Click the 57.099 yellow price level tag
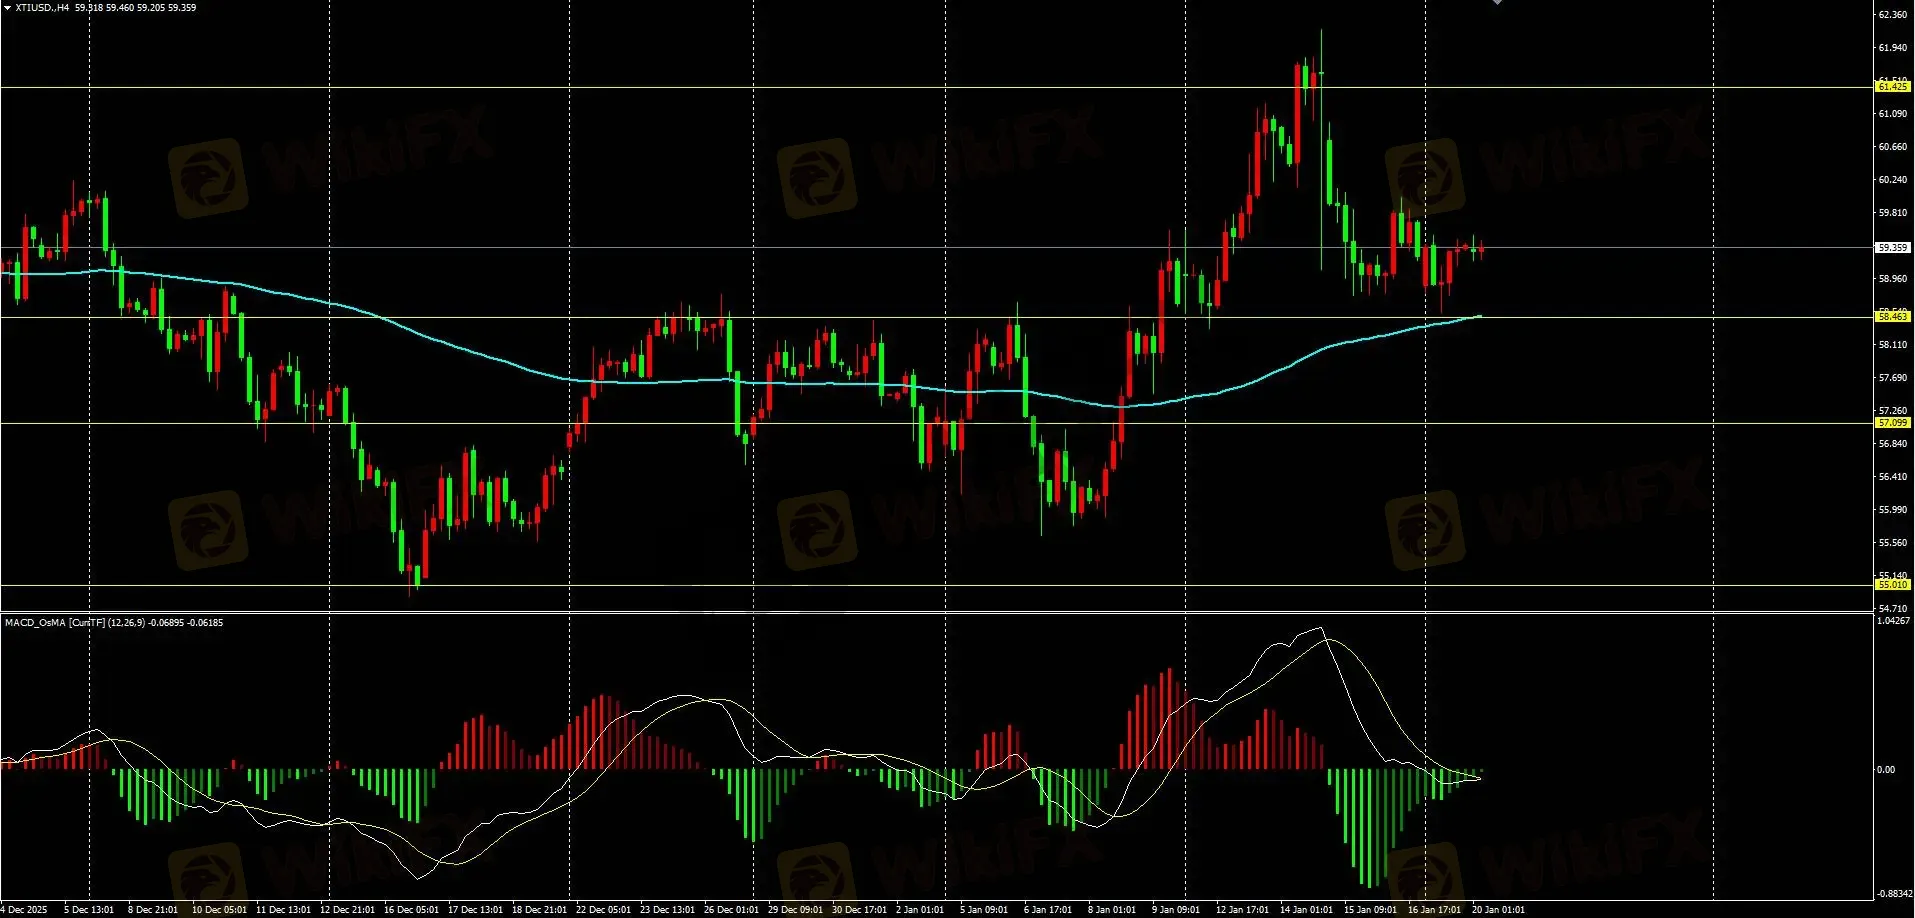1915x918 pixels. click(1893, 423)
